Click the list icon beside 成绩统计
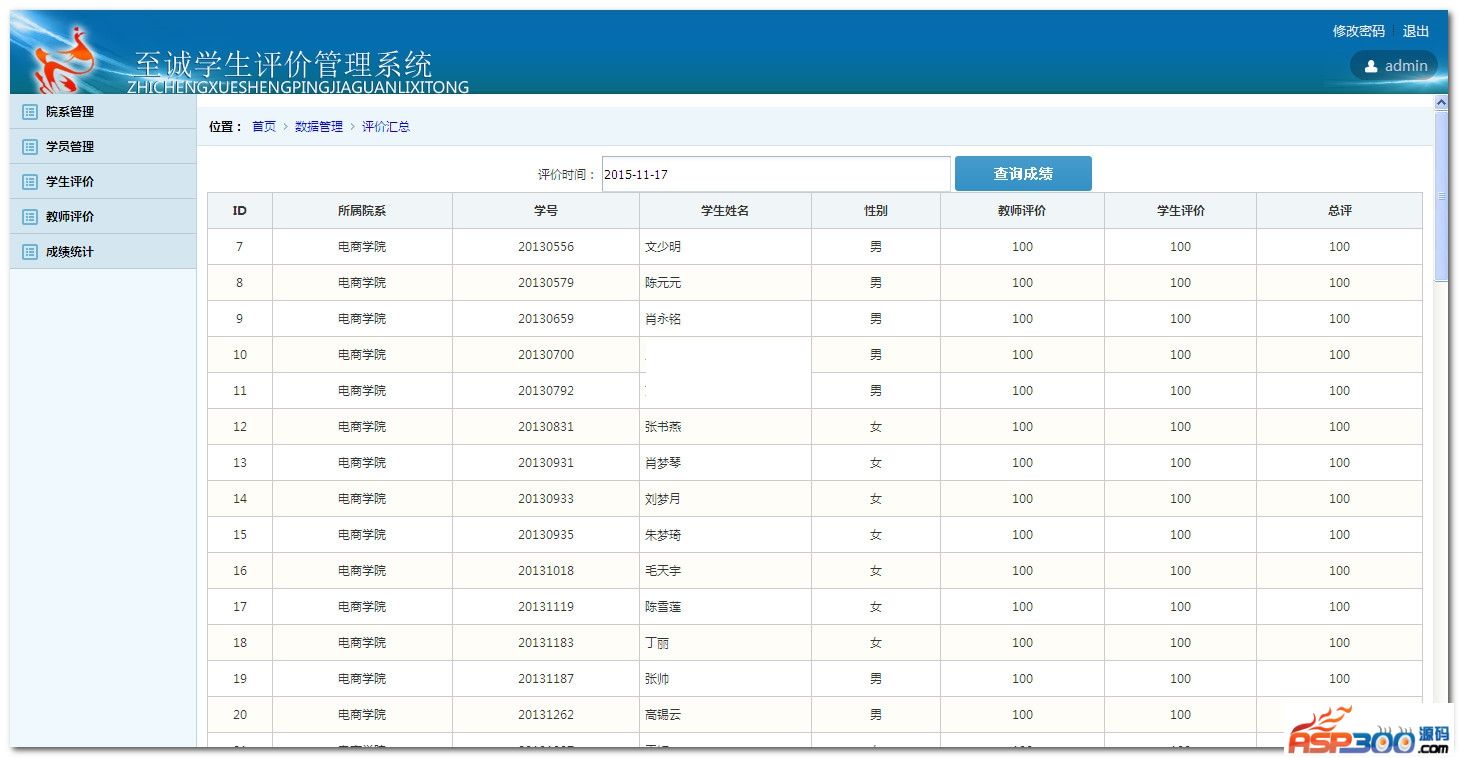 pos(30,252)
